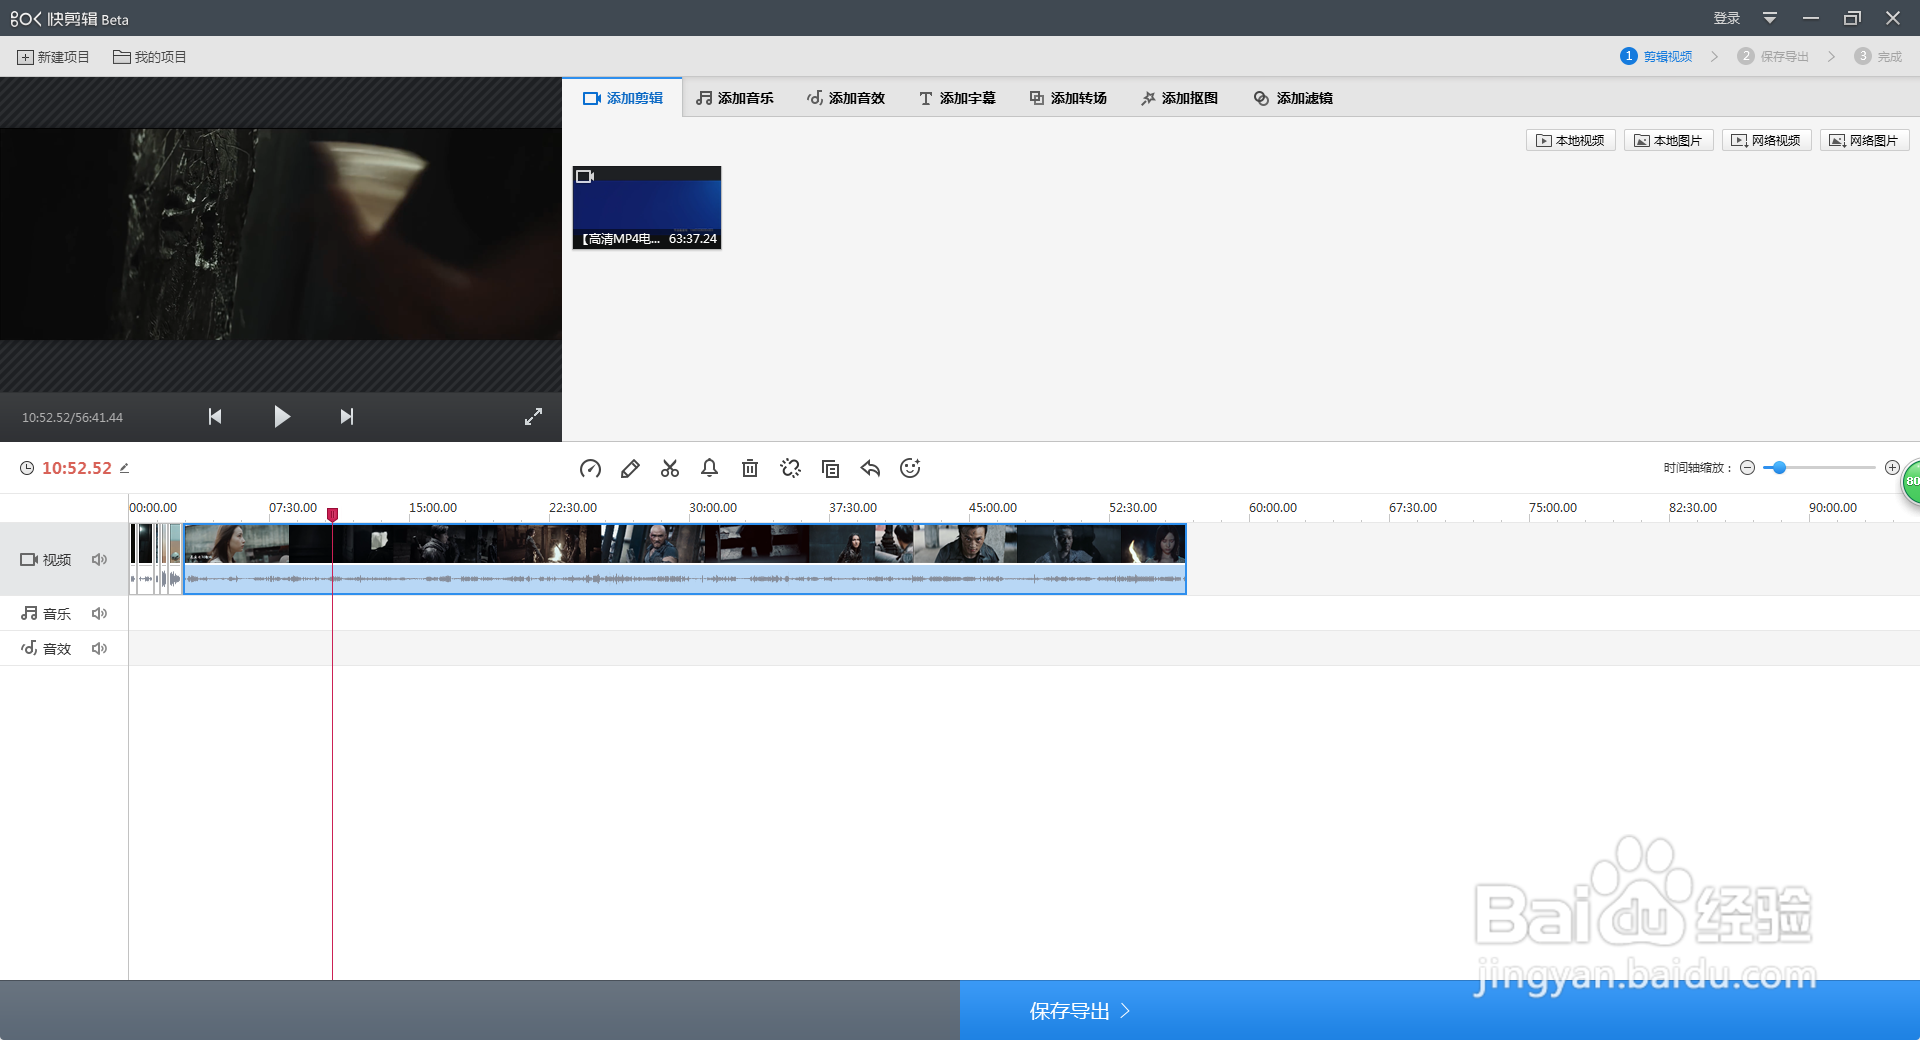Screen dimensions: 1920x1040
Task: Click the edit pencil tool
Action: [630, 468]
